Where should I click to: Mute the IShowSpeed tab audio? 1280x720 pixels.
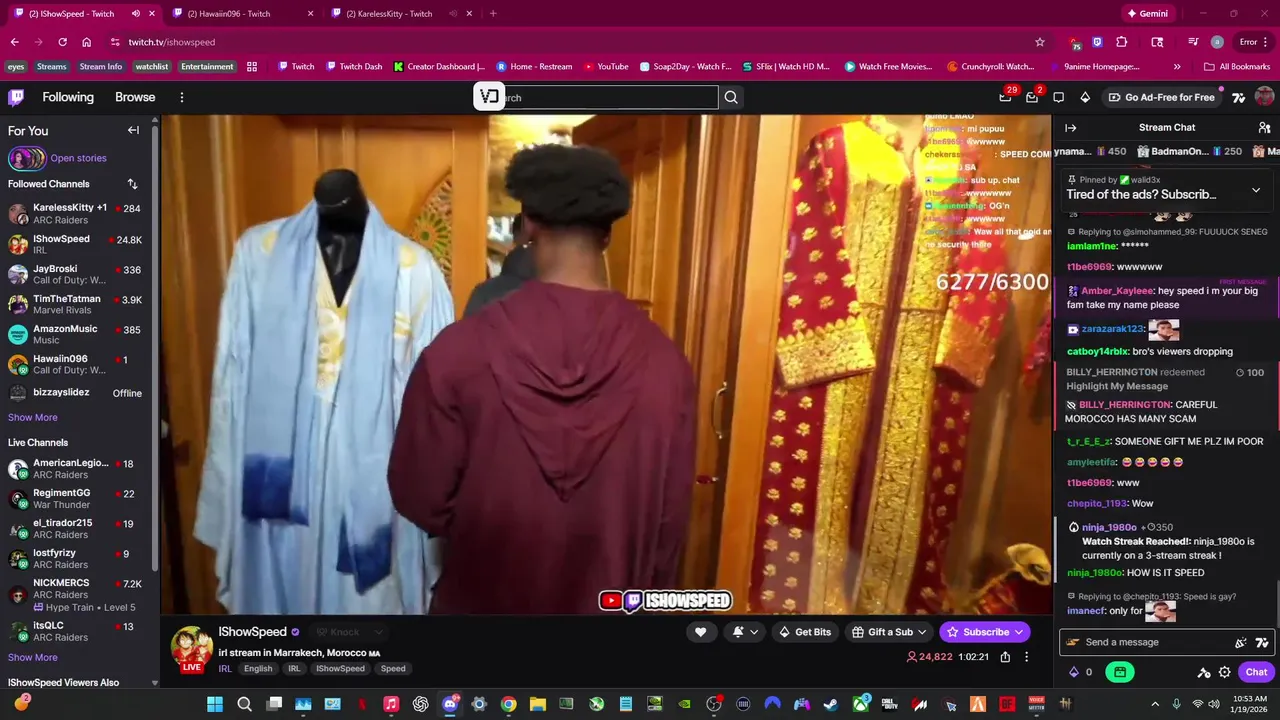click(x=135, y=13)
